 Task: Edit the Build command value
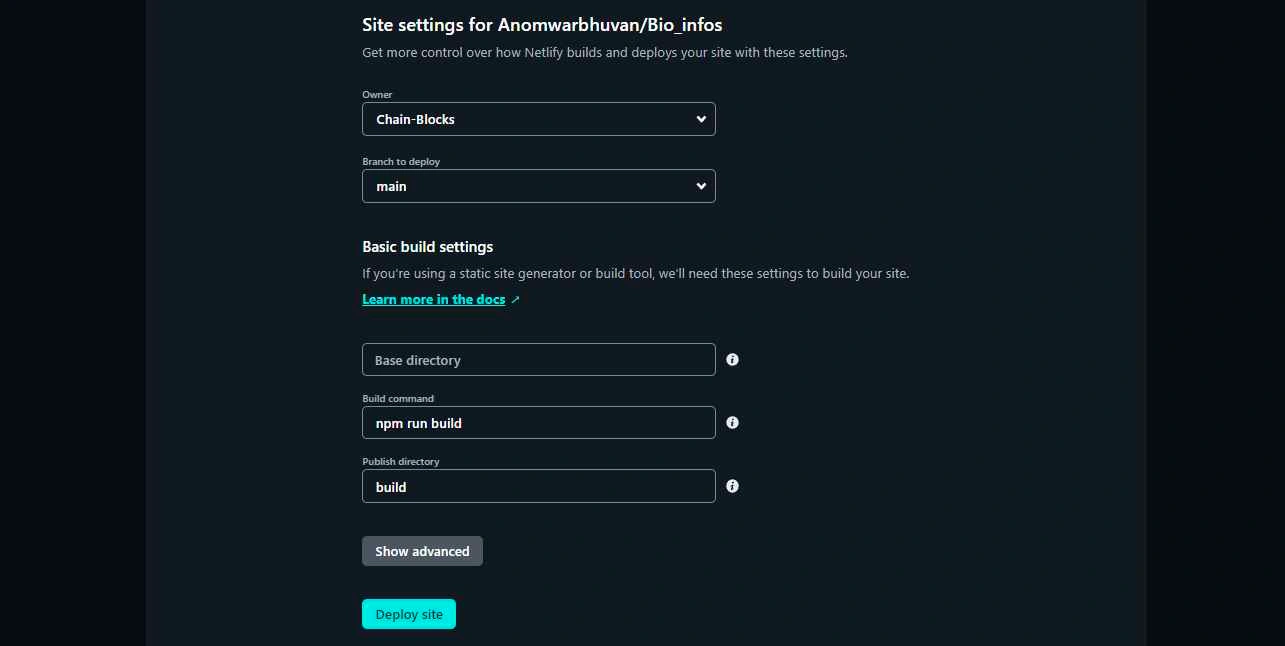pos(538,422)
